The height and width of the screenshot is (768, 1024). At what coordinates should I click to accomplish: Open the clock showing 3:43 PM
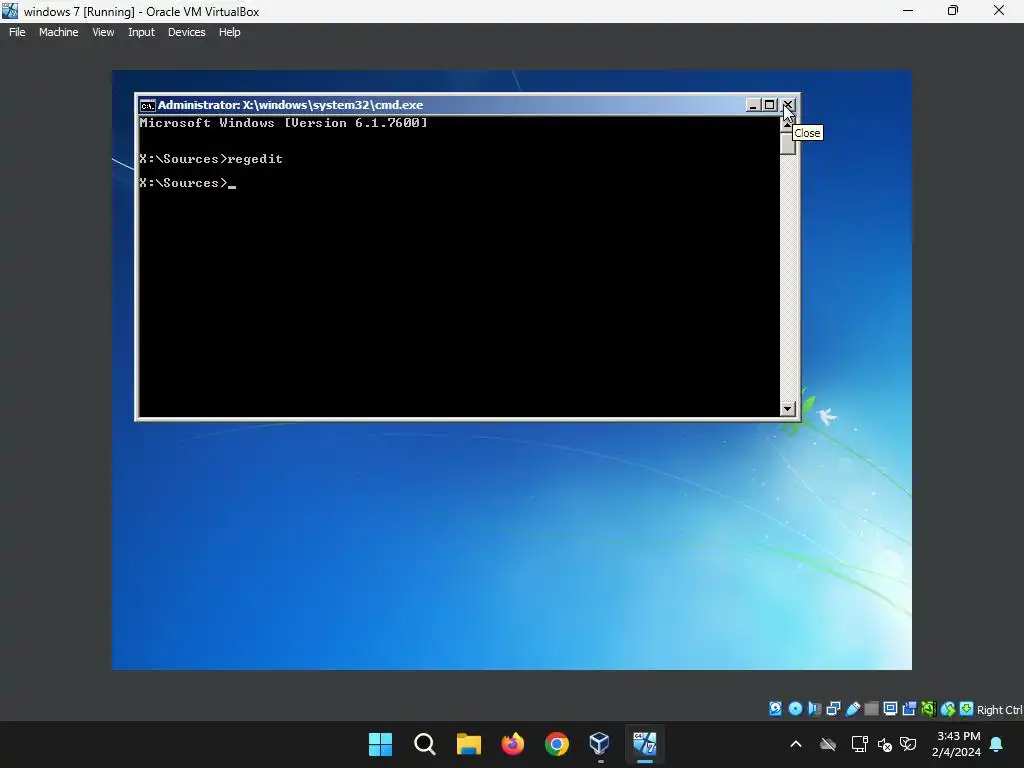pyautogui.click(x=957, y=744)
